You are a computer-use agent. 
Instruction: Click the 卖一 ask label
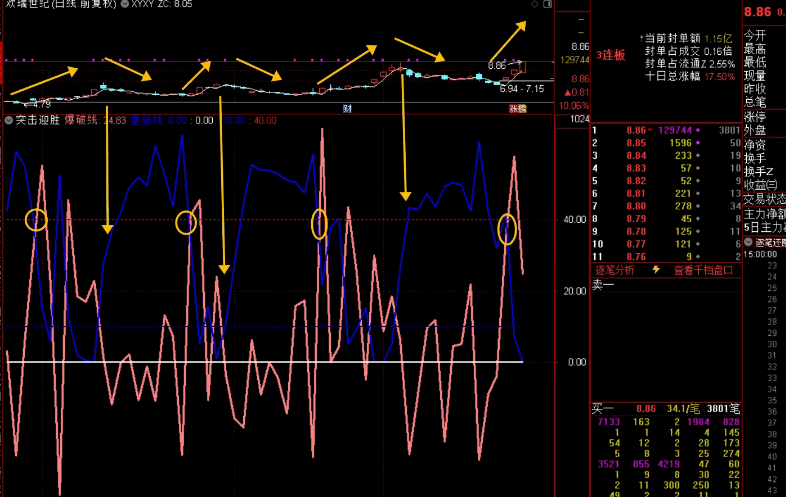[603, 284]
